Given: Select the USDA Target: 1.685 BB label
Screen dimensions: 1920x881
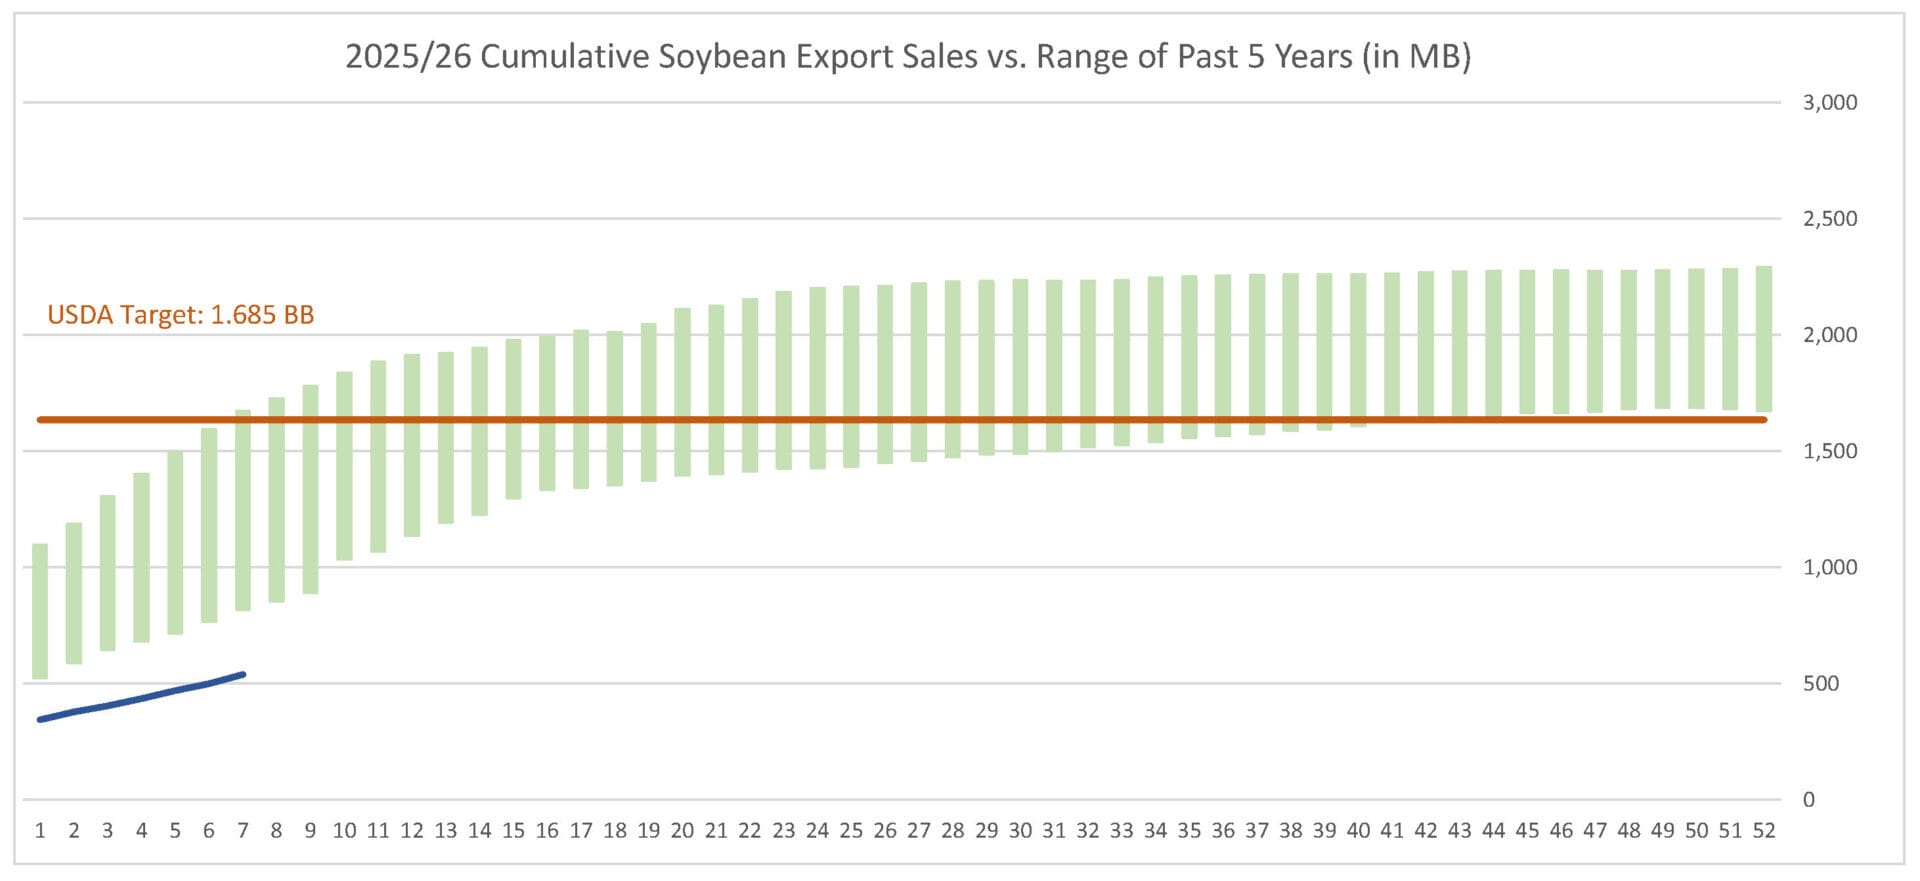Looking at the screenshot, I should click(181, 315).
